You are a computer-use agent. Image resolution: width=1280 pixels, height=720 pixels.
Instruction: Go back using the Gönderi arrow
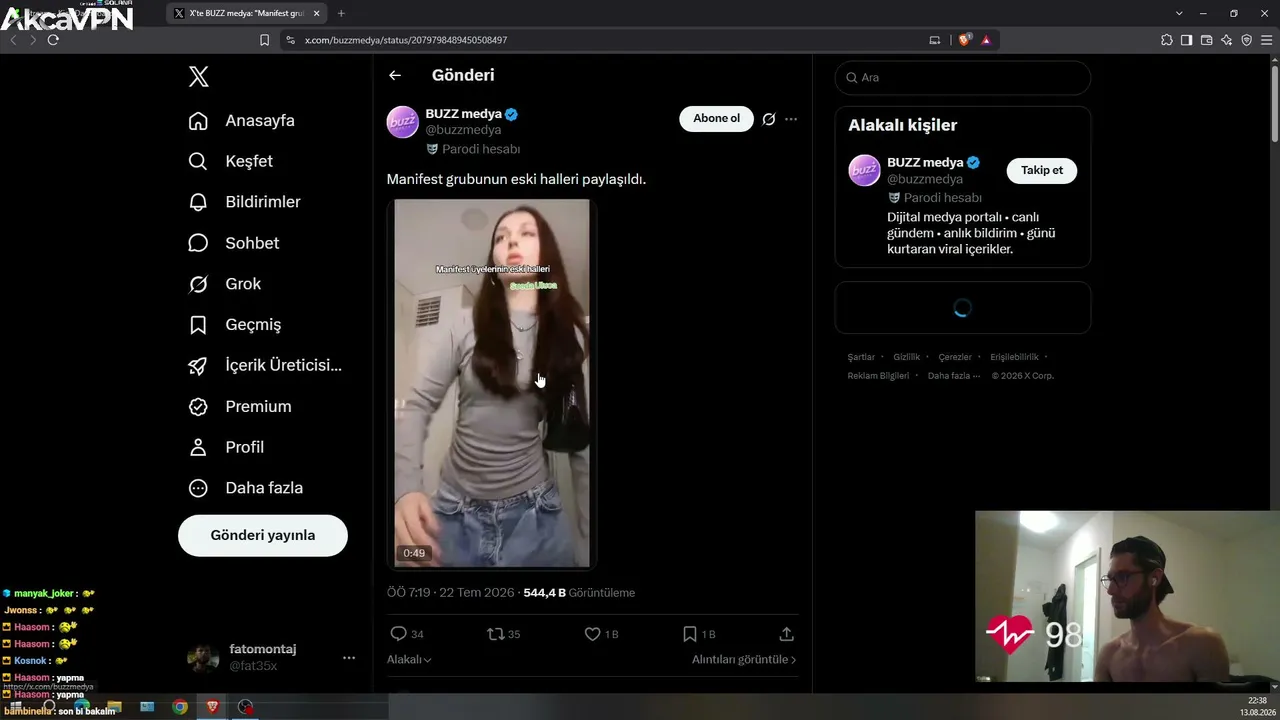[395, 75]
